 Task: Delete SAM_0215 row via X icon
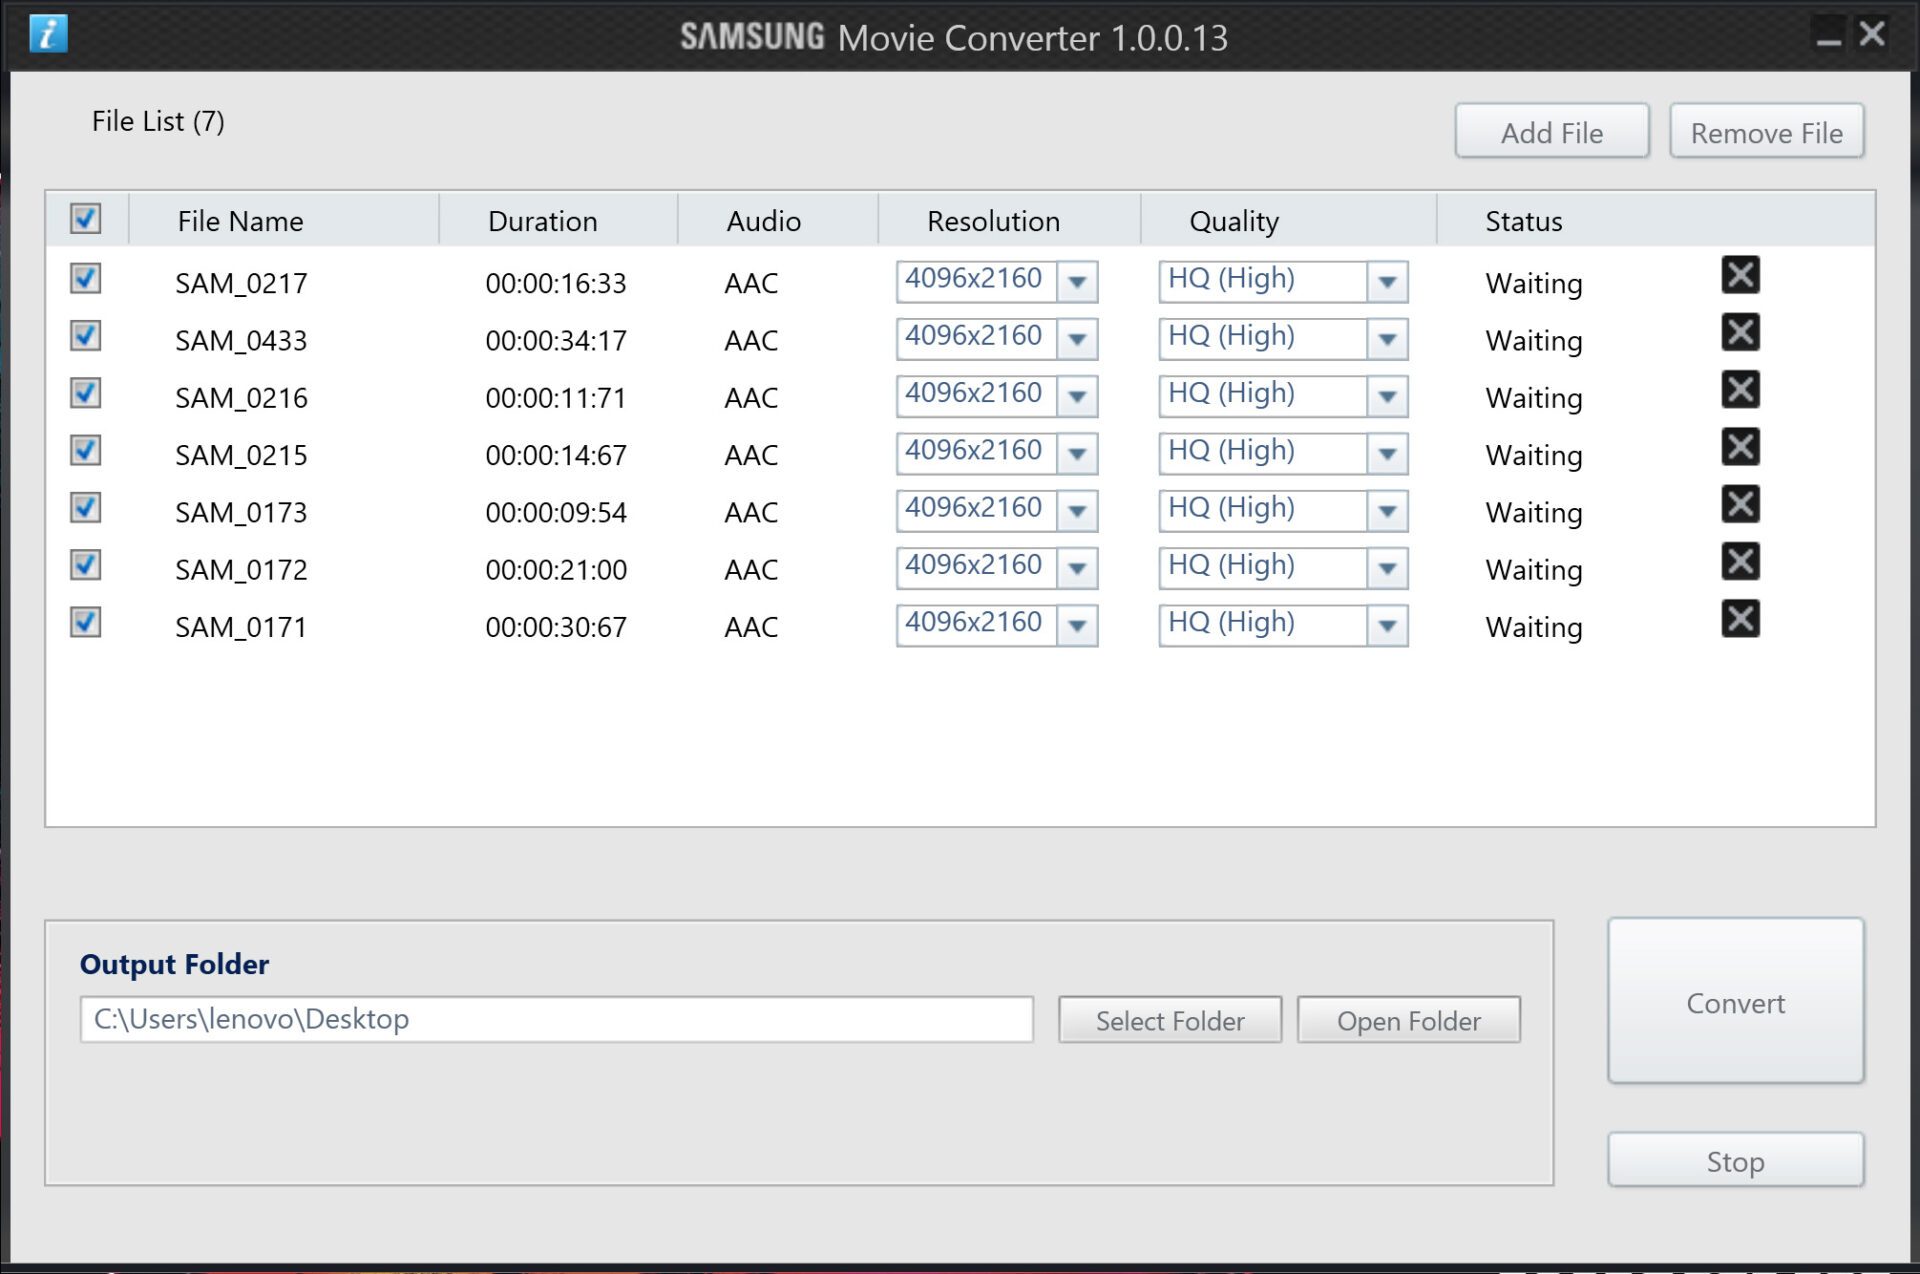click(x=1740, y=447)
